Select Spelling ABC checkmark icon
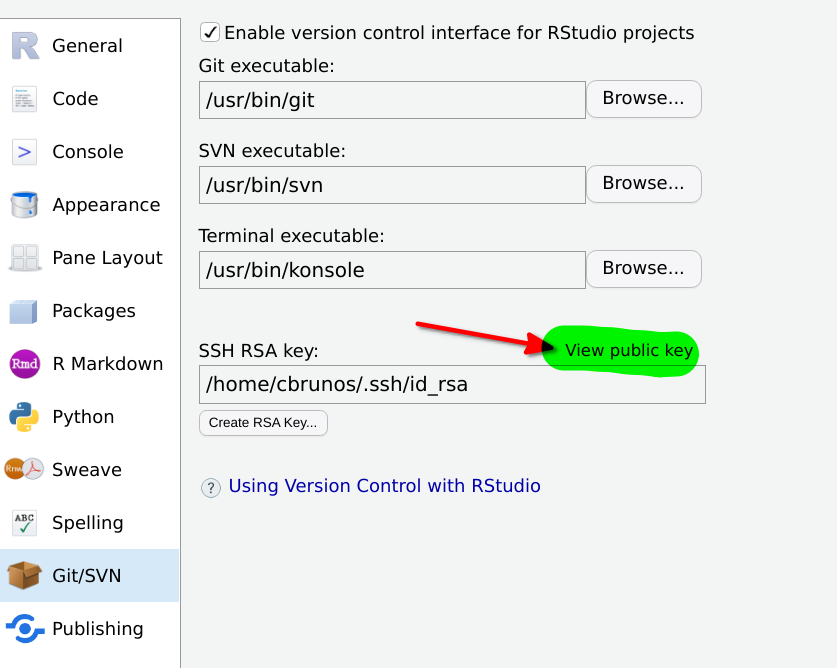 (25, 523)
